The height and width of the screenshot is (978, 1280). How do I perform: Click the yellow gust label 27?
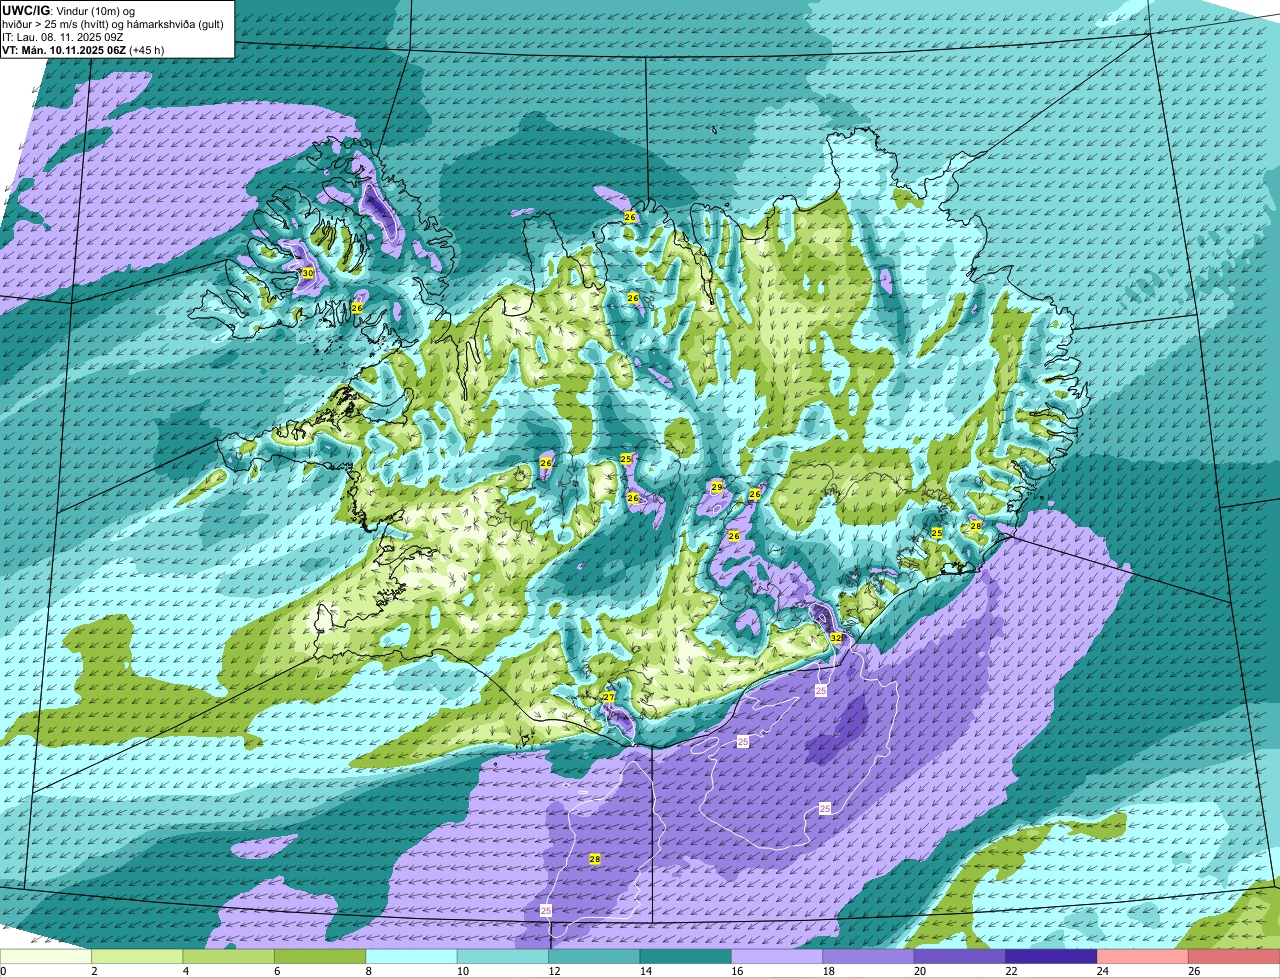point(608,697)
